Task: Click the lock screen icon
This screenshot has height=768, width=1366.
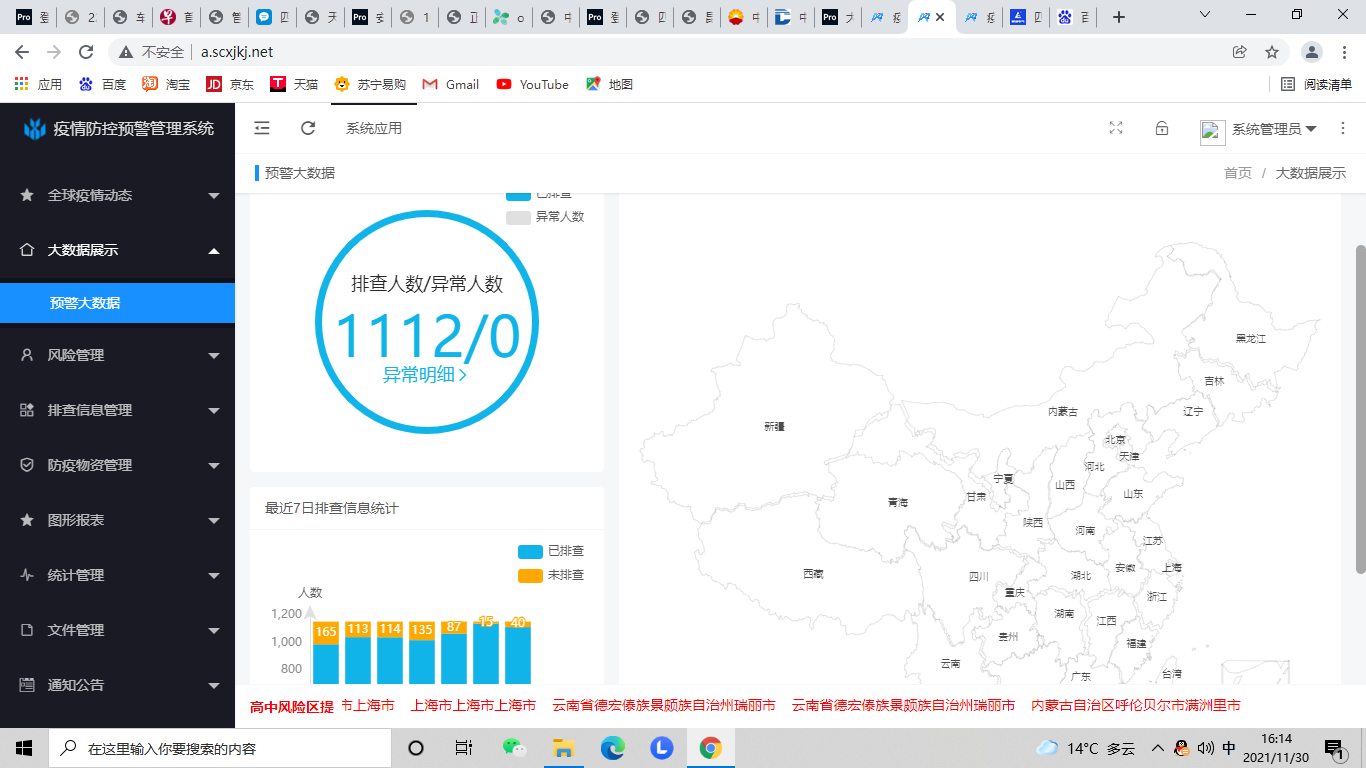Action: [1162, 128]
